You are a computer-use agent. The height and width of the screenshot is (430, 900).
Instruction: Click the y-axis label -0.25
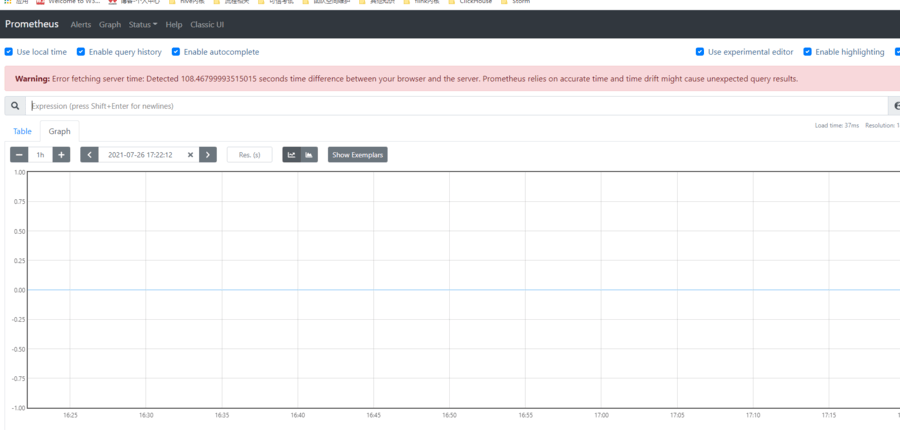(x=18, y=320)
